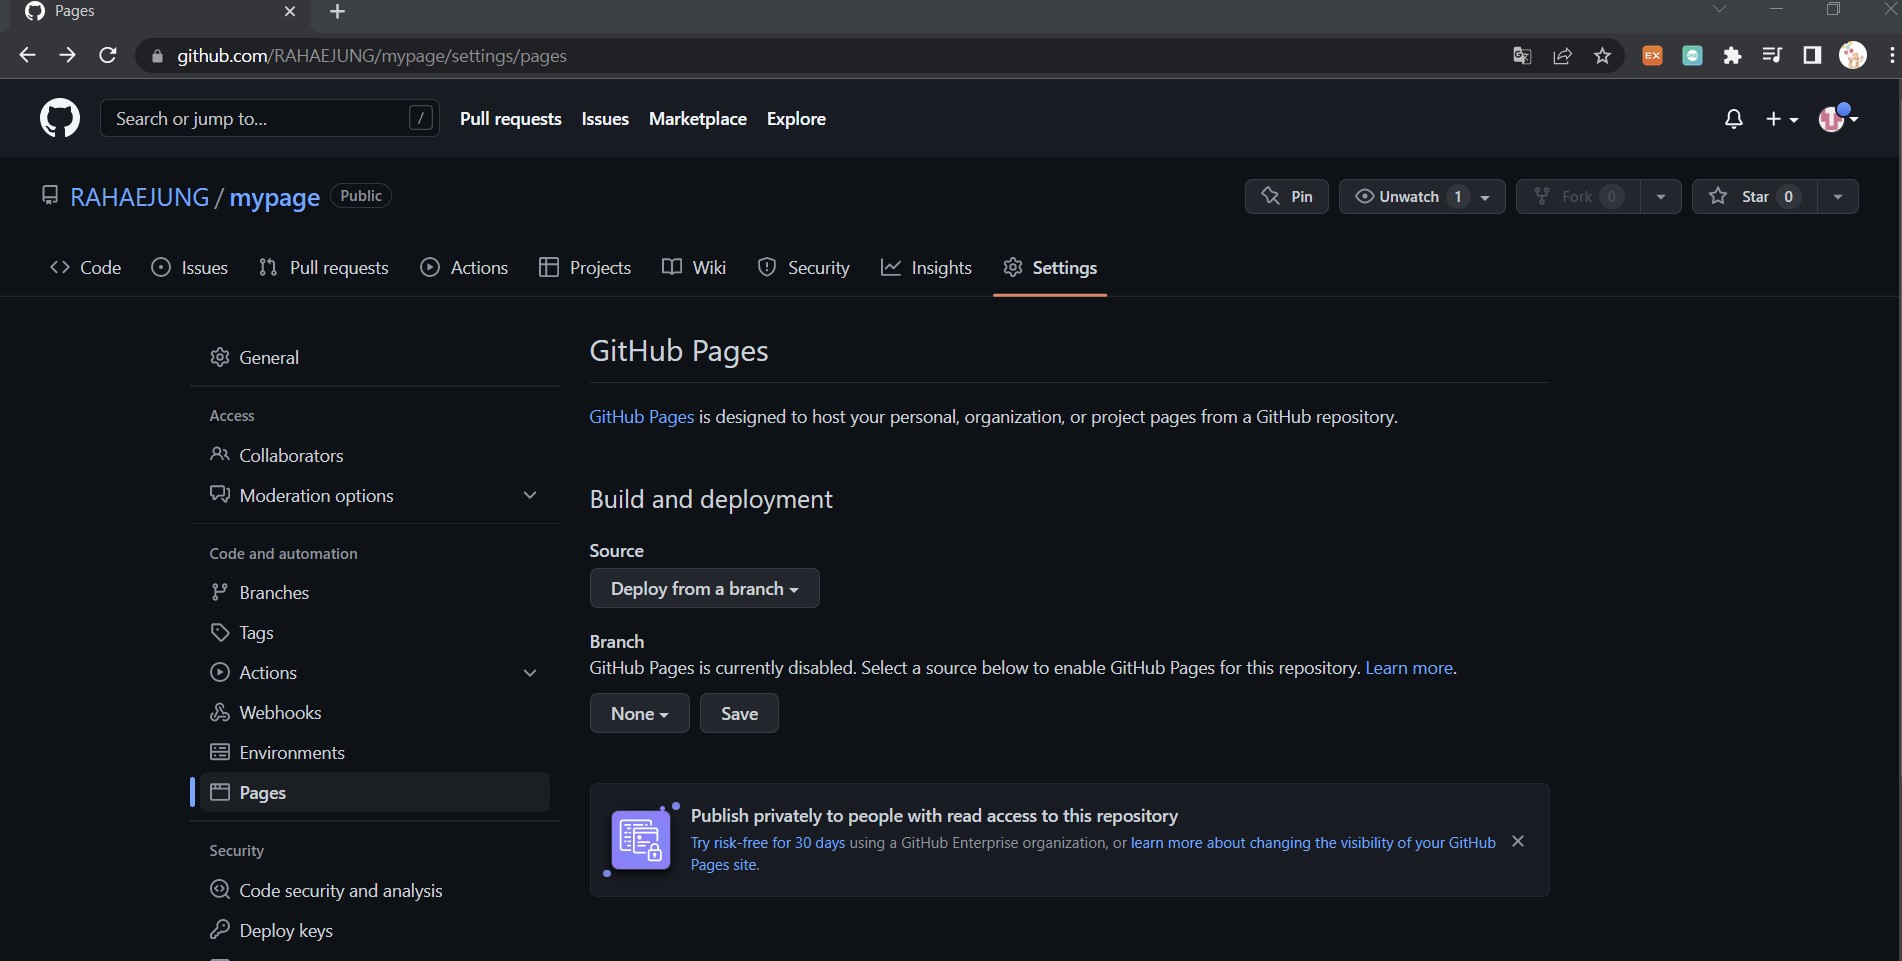Open the plus create-new menu
The height and width of the screenshot is (961, 1902).
pyautogui.click(x=1782, y=119)
